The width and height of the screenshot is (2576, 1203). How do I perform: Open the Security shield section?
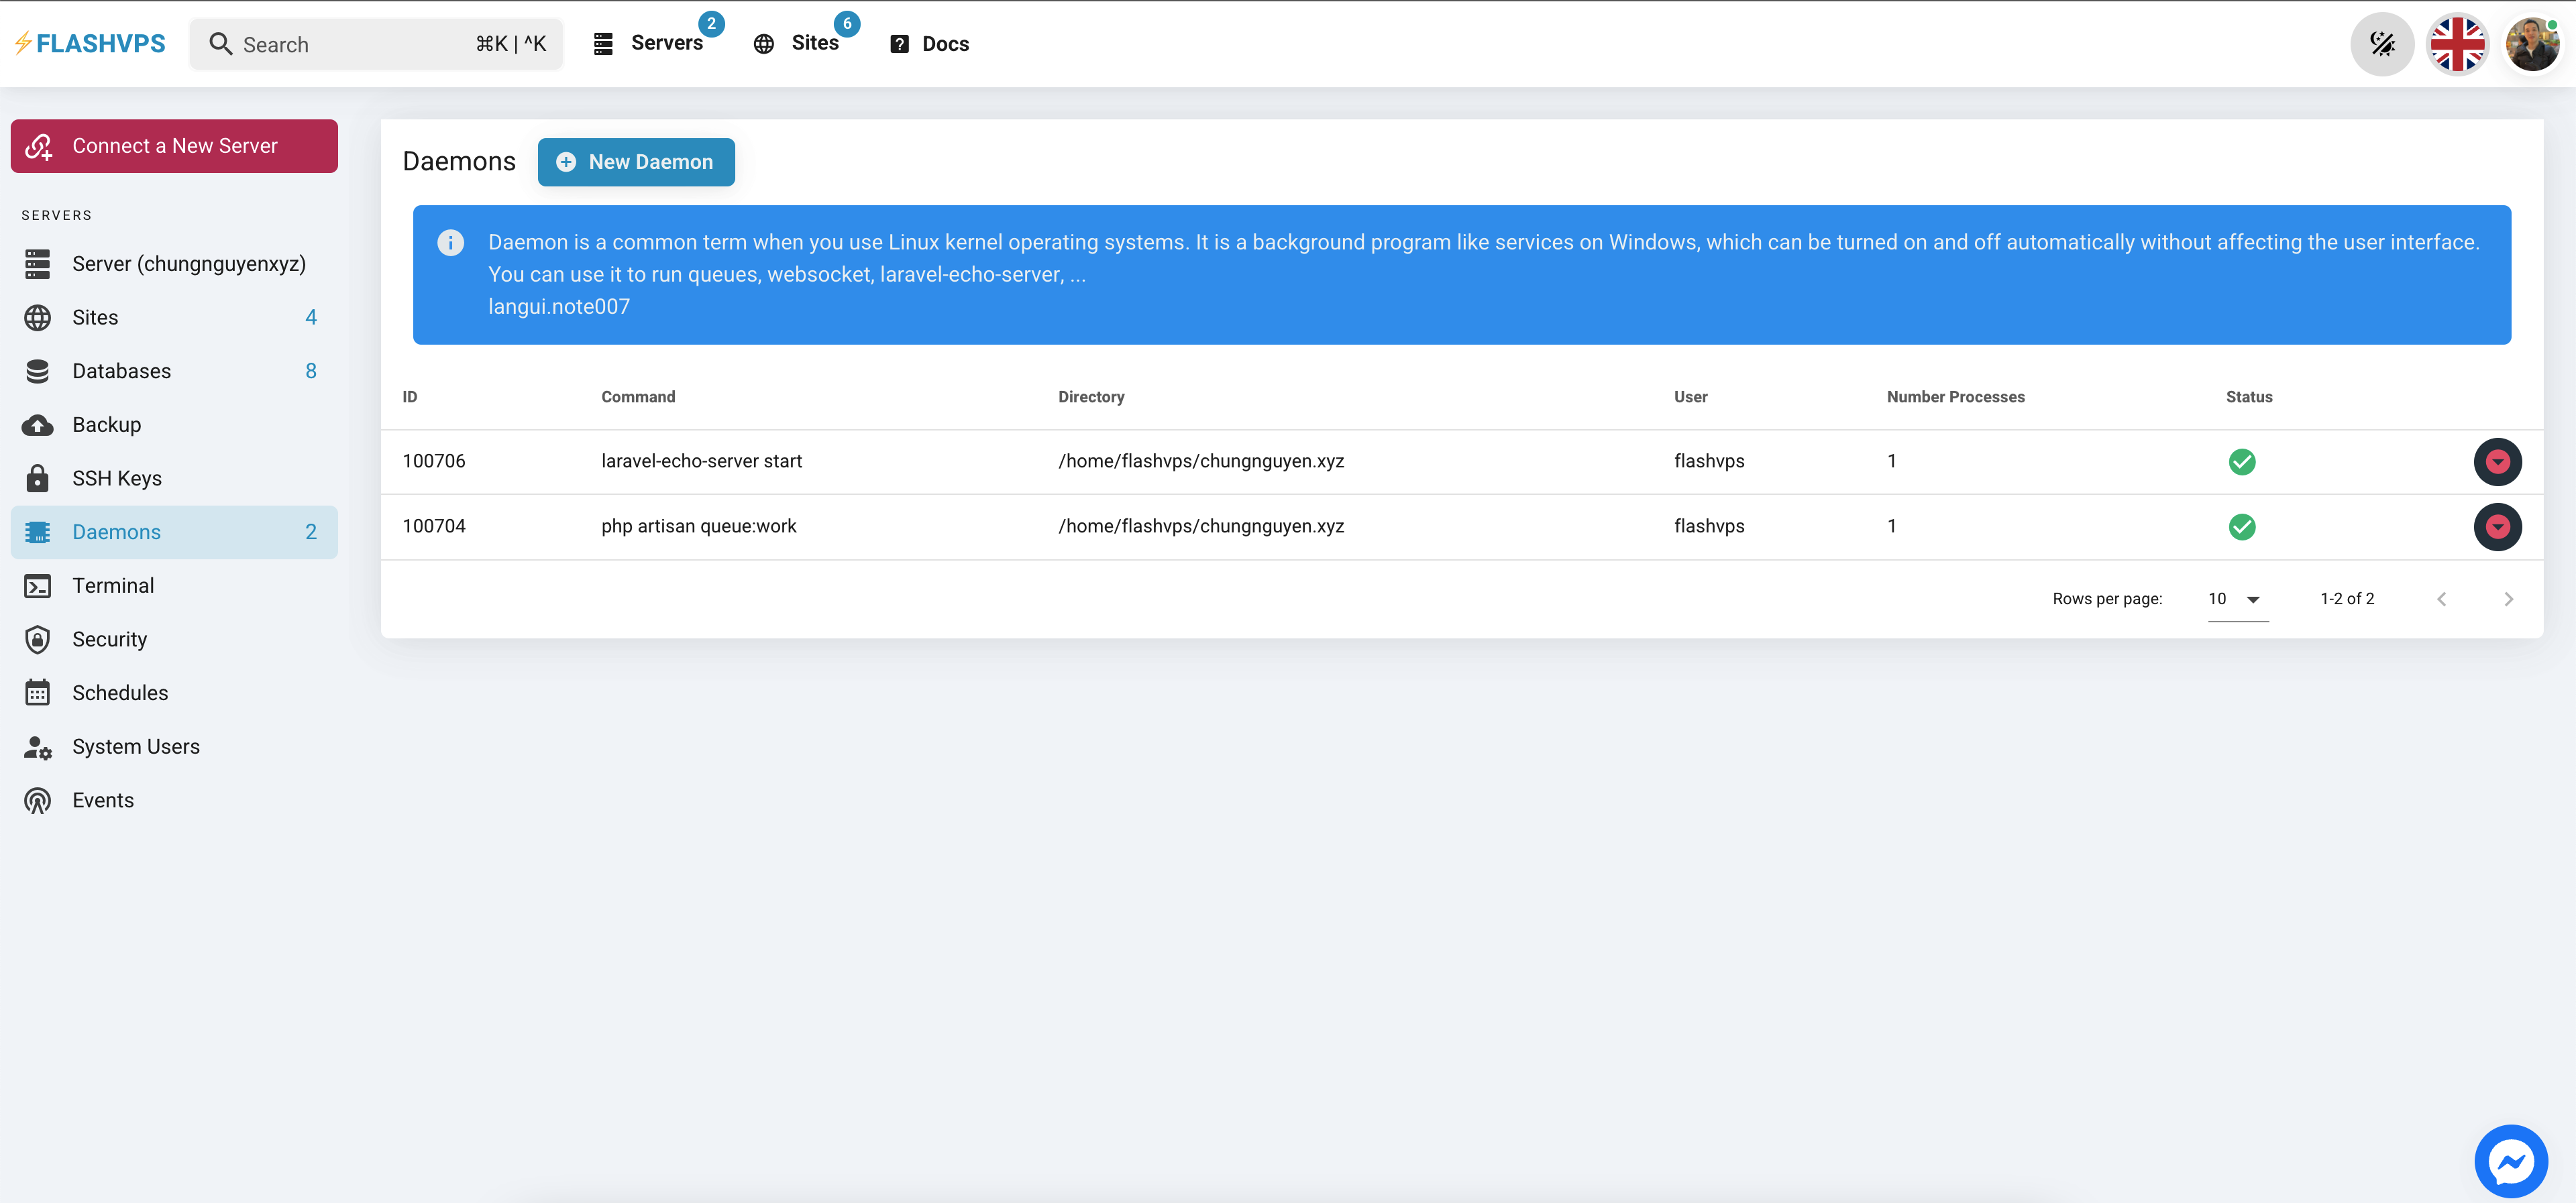(x=37, y=639)
